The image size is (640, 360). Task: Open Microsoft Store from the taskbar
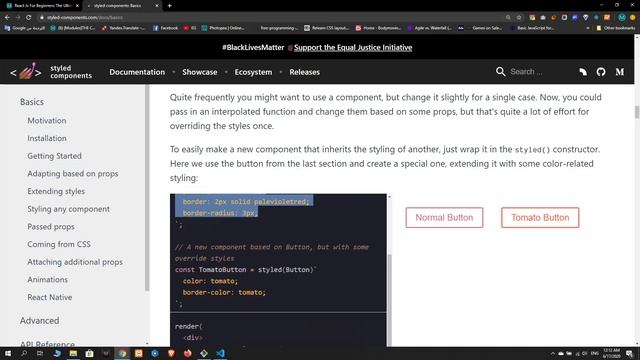point(89,353)
